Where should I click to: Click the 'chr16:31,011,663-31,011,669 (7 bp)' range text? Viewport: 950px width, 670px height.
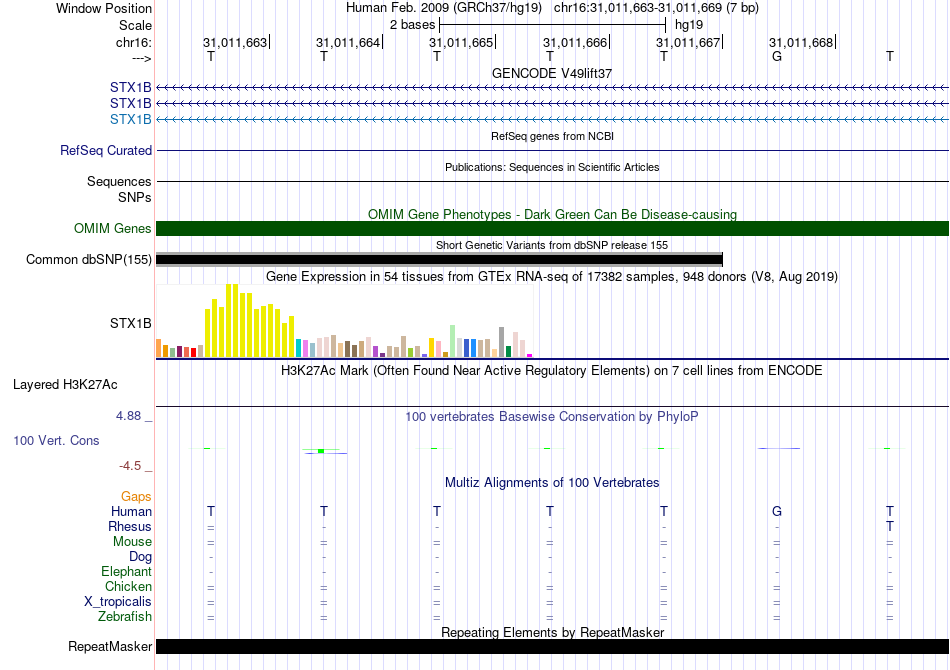pos(656,8)
